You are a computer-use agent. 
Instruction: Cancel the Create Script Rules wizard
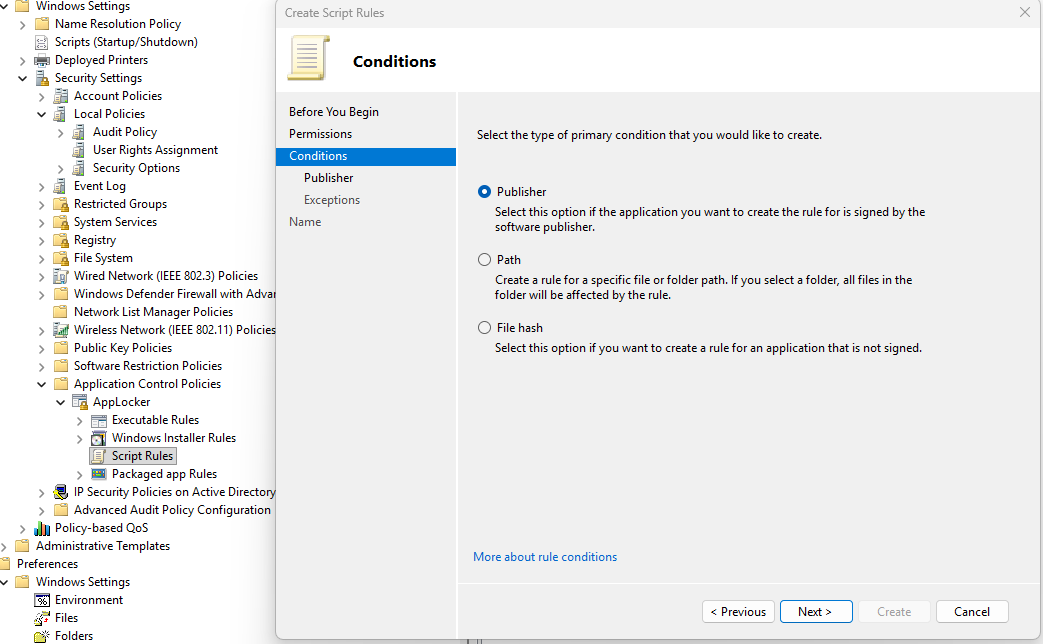tap(972, 611)
